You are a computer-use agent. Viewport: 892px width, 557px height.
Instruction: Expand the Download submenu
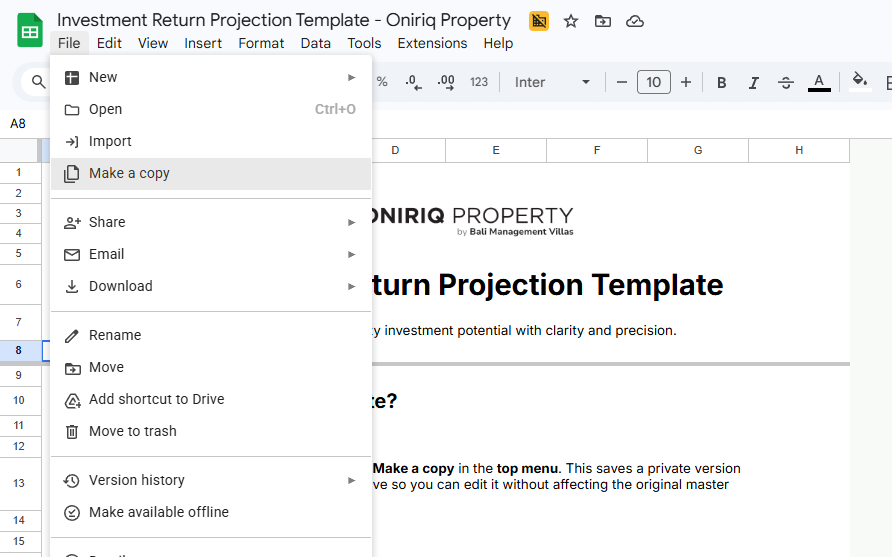(x=211, y=286)
